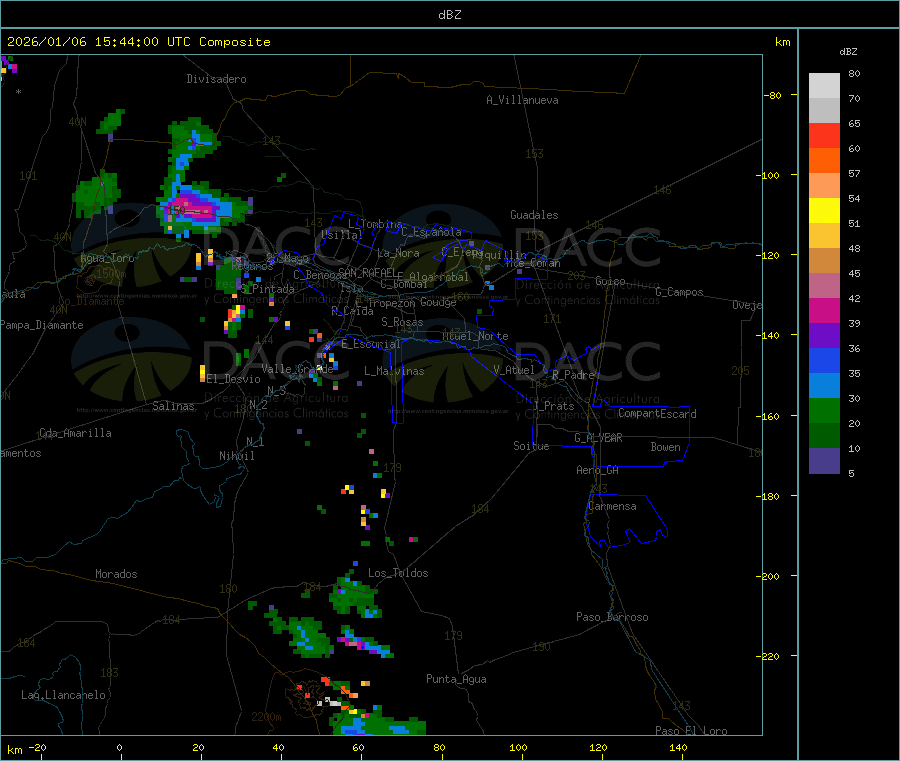This screenshot has height=761, width=900.
Task: Select the magenta 42 dBZ legend swatch
Action: click(824, 310)
